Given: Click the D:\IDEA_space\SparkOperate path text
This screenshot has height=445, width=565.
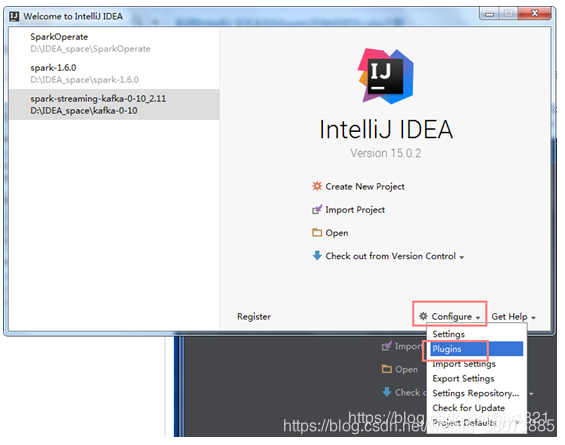Looking at the screenshot, I should click(x=90, y=49).
